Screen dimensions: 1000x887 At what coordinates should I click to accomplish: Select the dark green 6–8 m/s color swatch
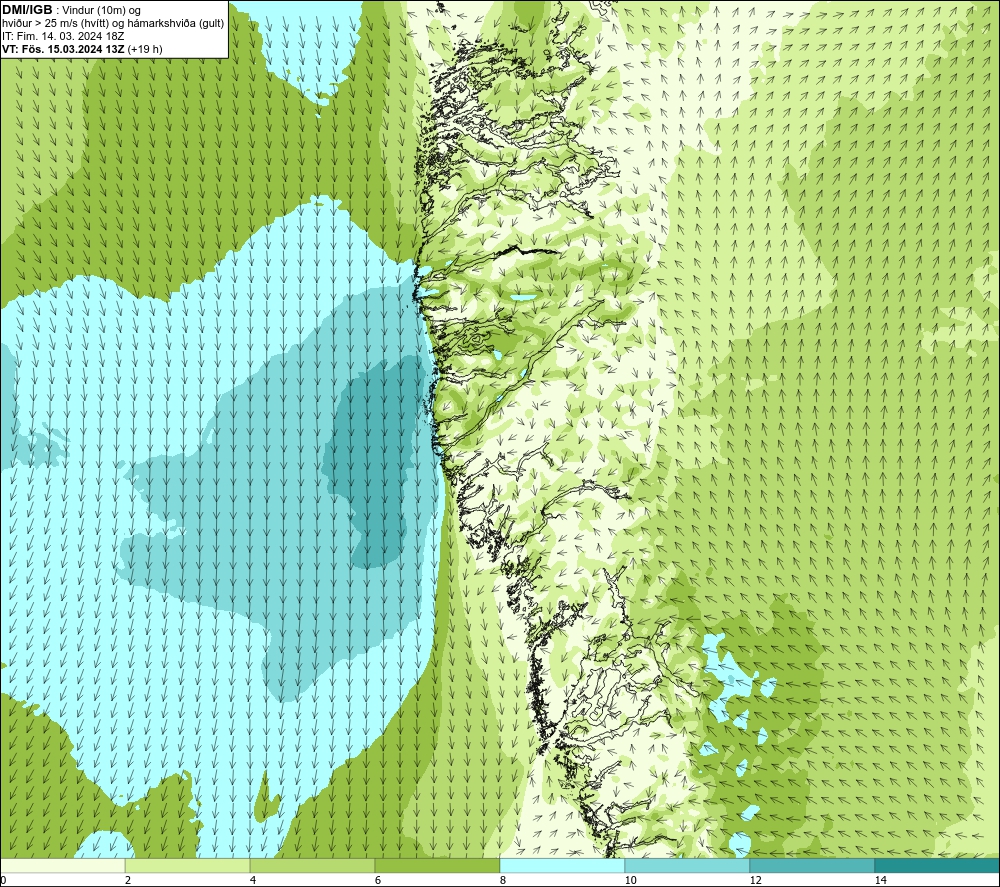click(x=438, y=865)
